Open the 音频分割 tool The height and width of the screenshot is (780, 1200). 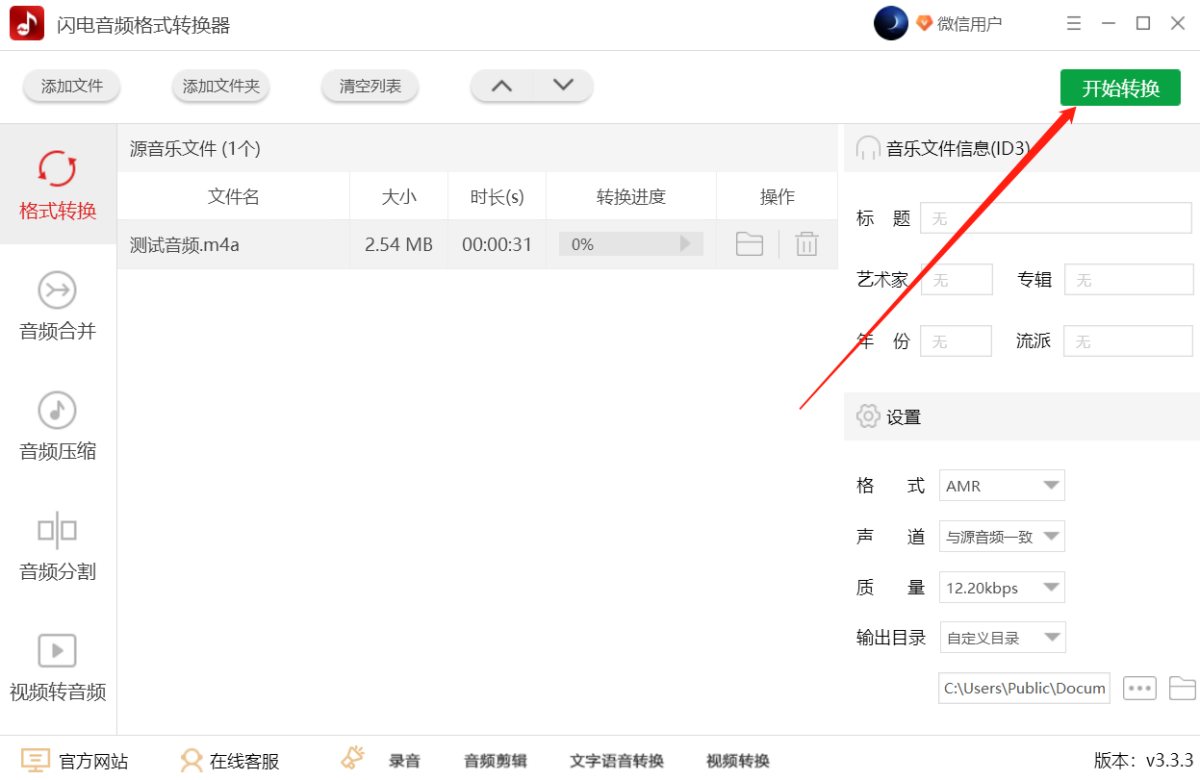(x=58, y=530)
